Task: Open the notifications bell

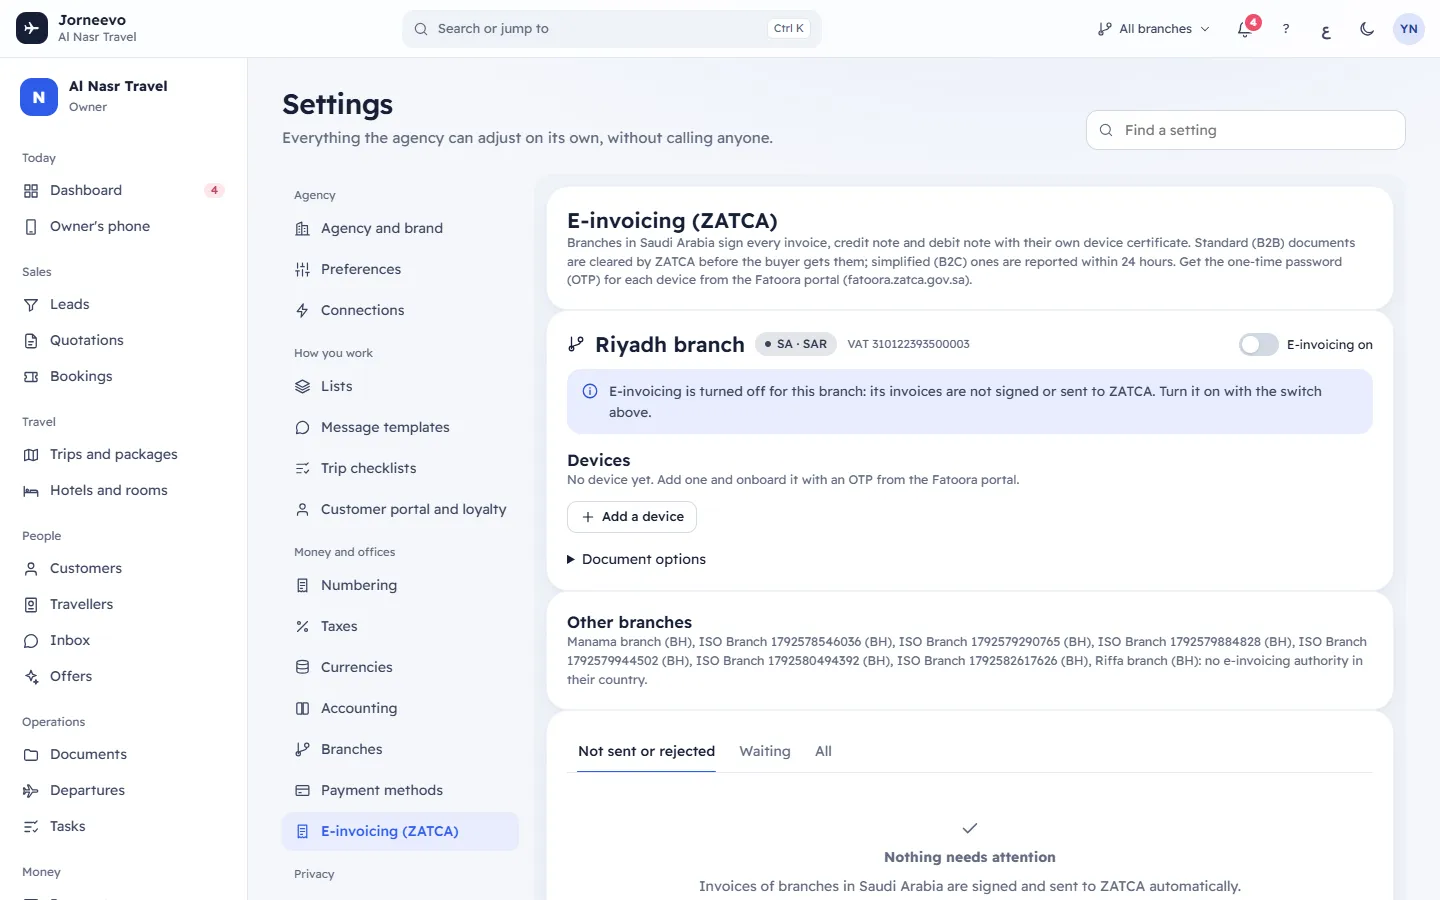Action: coord(1245,28)
